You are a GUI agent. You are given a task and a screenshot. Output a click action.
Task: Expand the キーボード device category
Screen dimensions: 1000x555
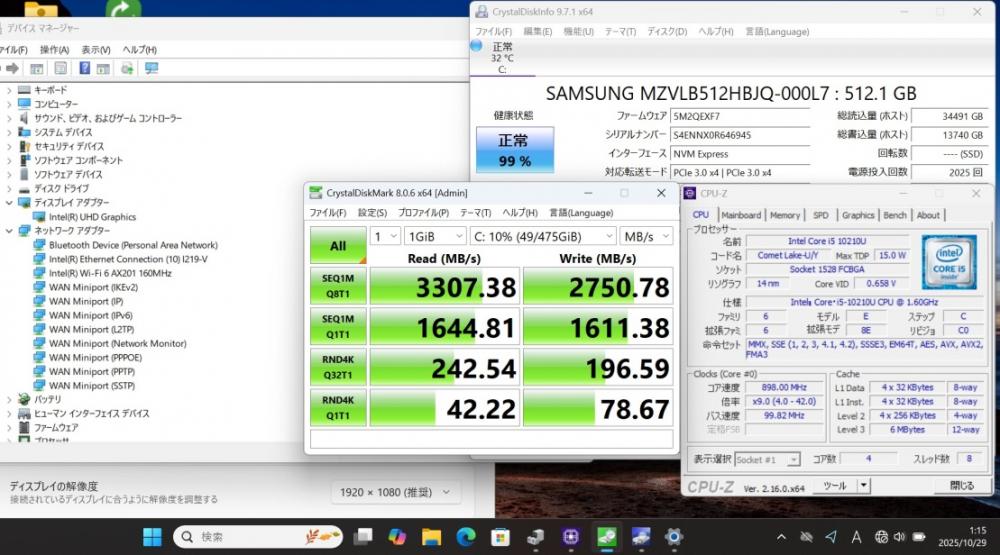click(x=9, y=90)
